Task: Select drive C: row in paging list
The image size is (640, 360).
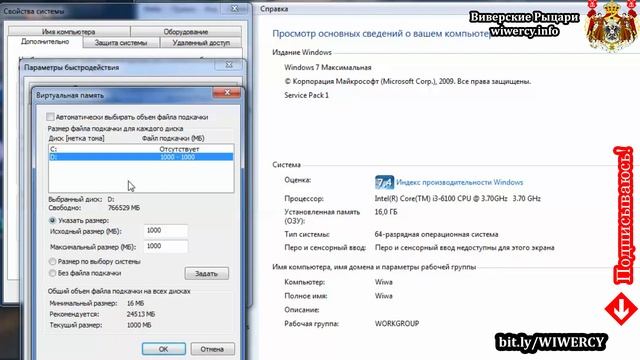Action: pyautogui.click(x=141, y=149)
